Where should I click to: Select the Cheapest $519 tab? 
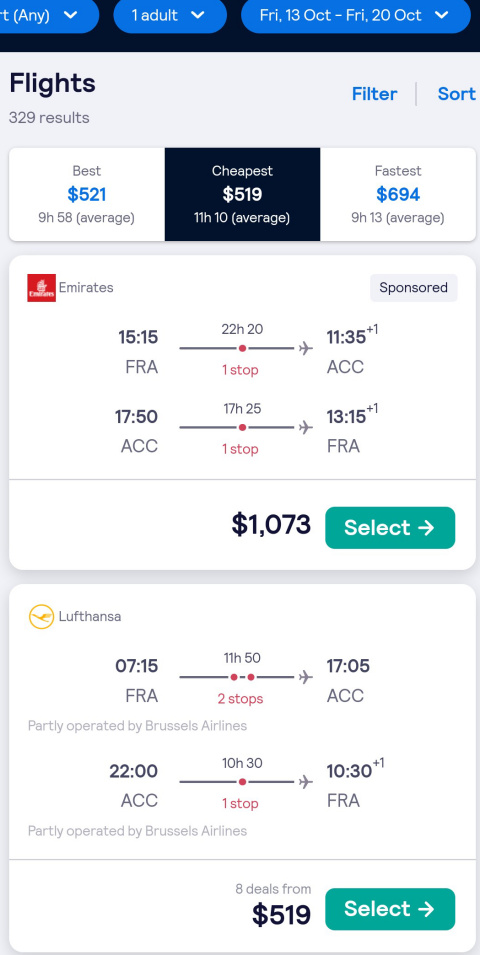pyautogui.click(x=242, y=194)
